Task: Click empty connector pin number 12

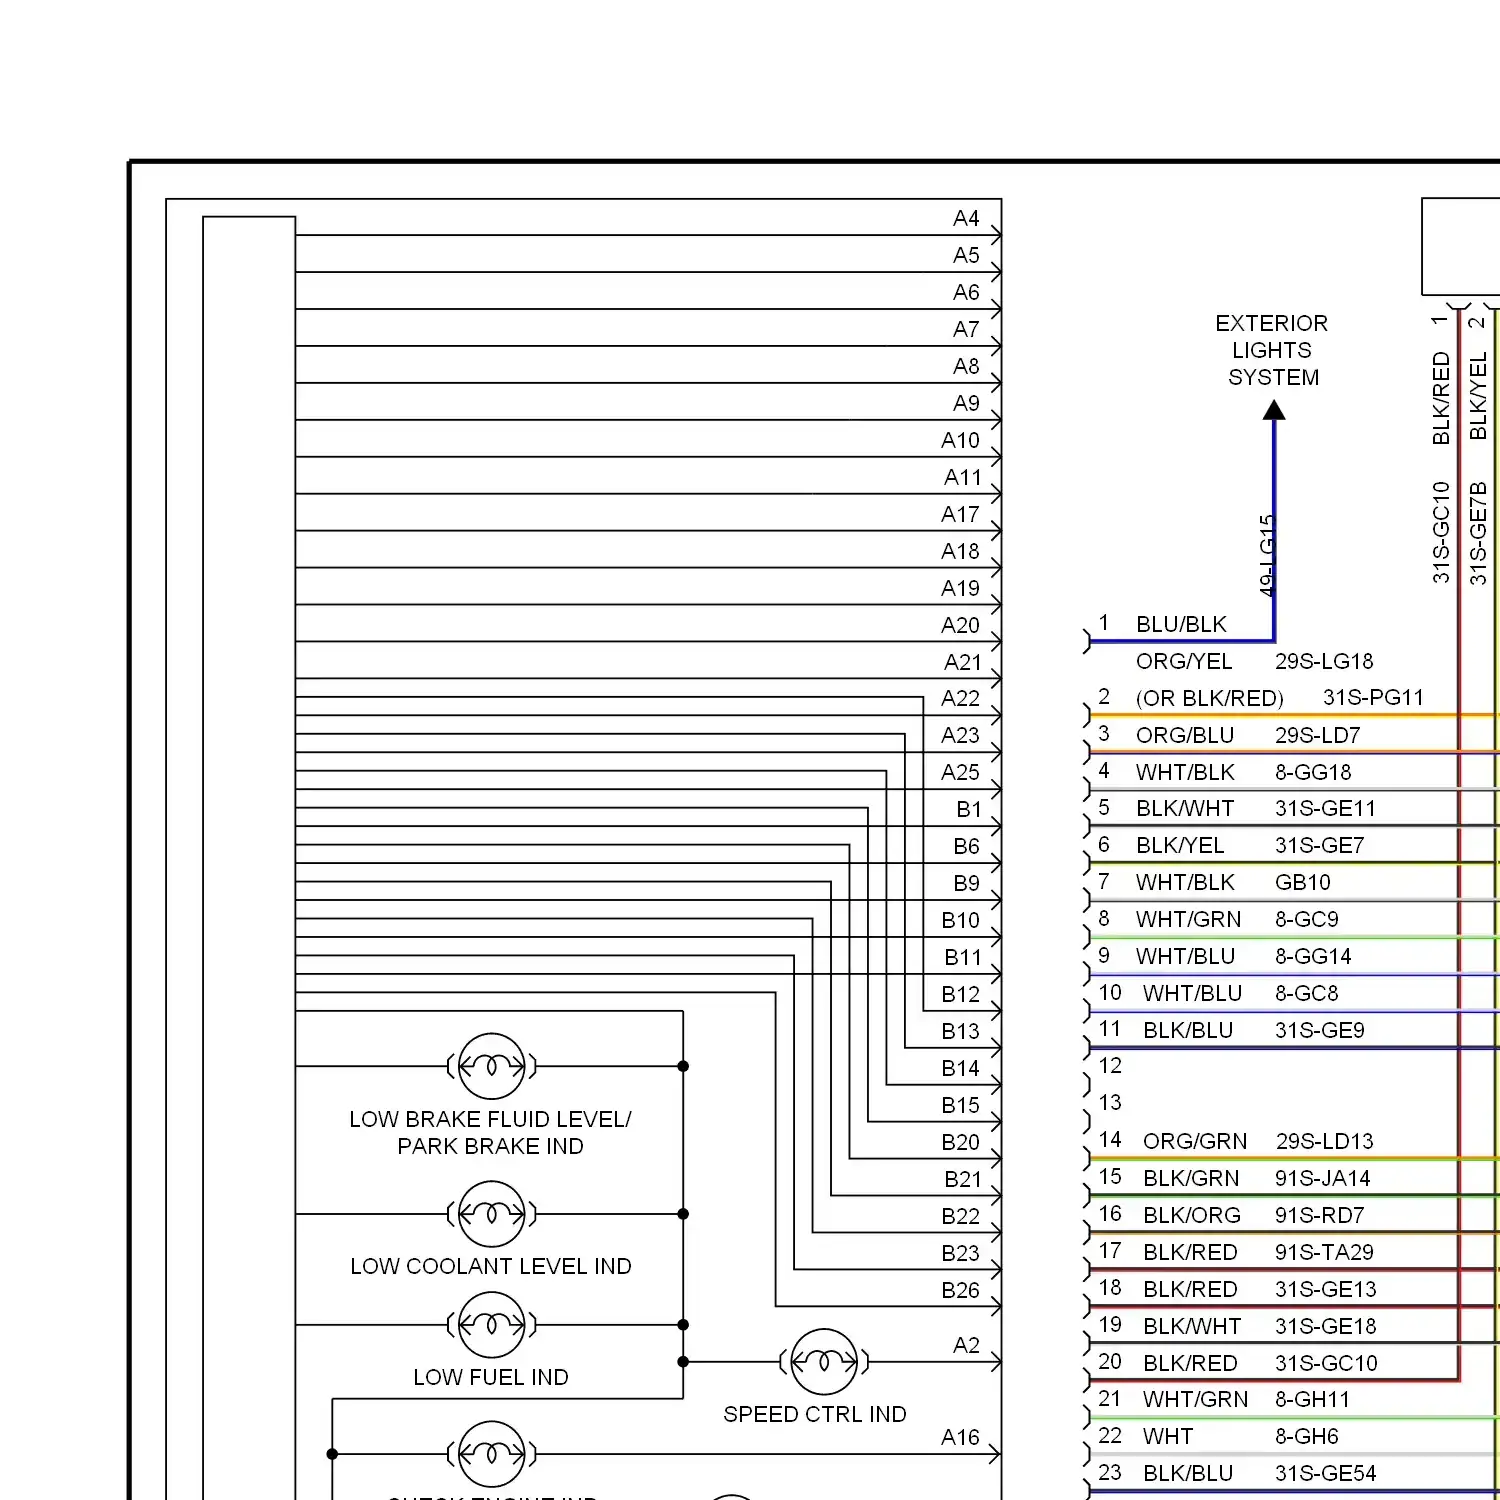Action: pos(1110,1066)
